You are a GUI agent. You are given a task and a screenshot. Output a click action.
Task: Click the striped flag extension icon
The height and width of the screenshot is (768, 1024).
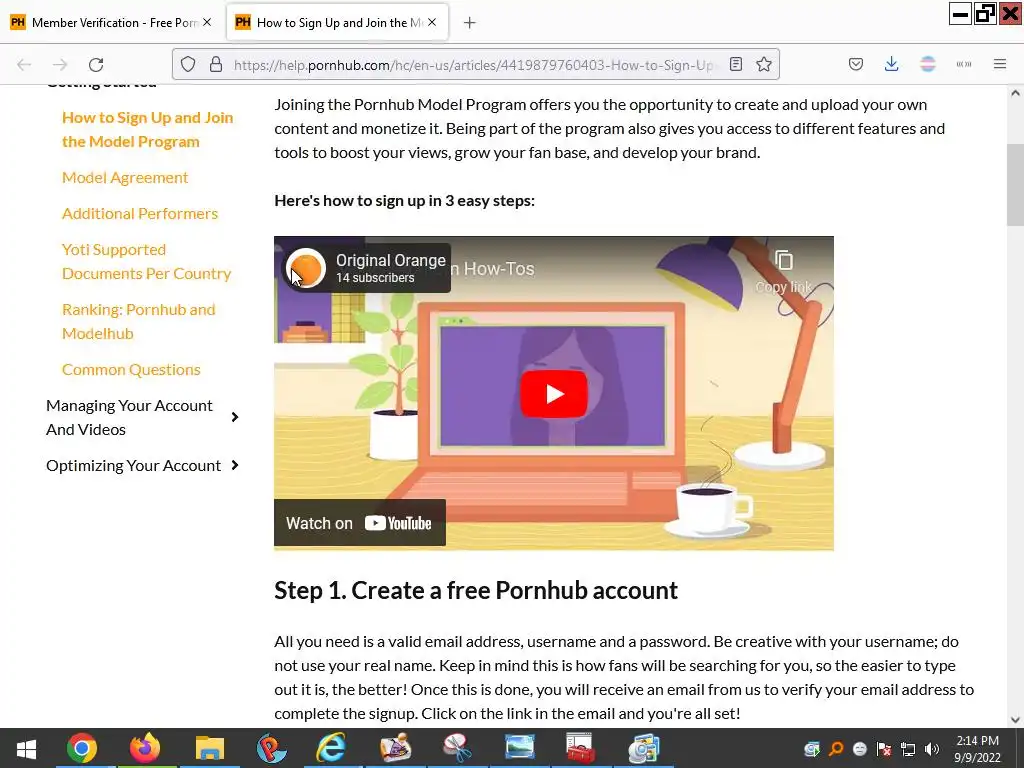click(x=928, y=64)
